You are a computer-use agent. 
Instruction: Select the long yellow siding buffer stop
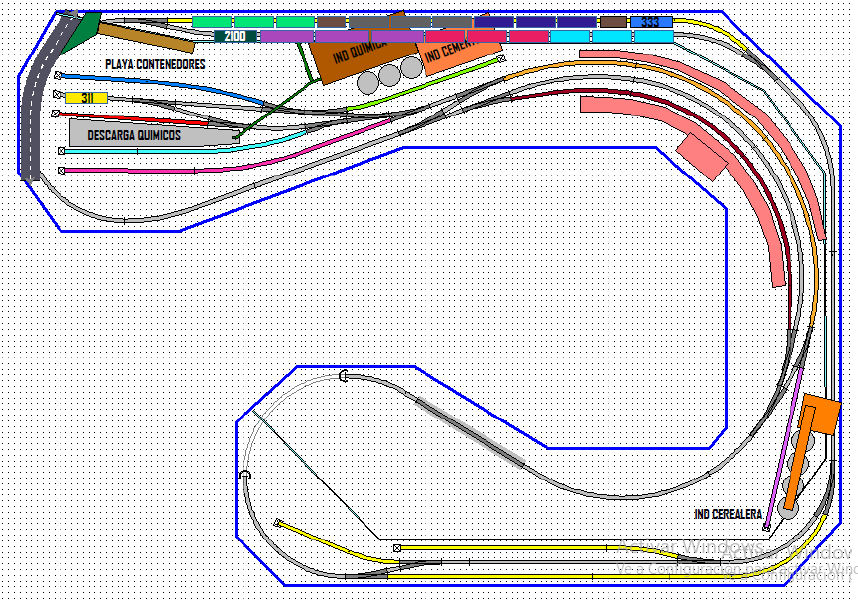(x=397, y=548)
